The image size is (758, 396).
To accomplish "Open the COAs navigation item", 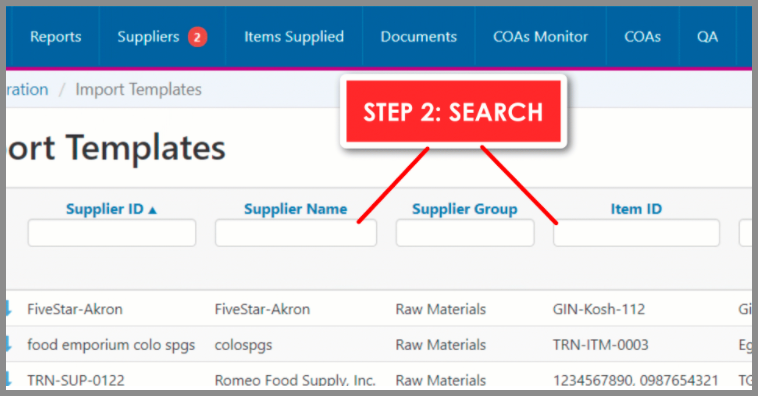I will [x=642, y=37].
